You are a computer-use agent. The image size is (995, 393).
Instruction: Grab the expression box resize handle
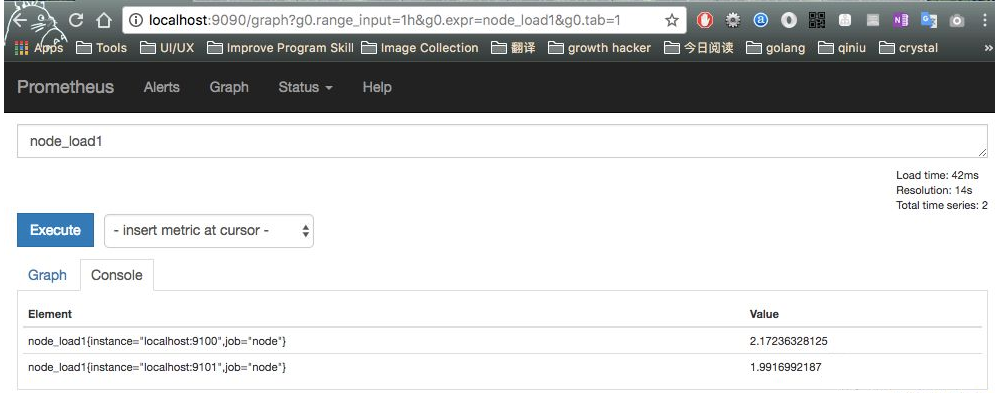983,152
